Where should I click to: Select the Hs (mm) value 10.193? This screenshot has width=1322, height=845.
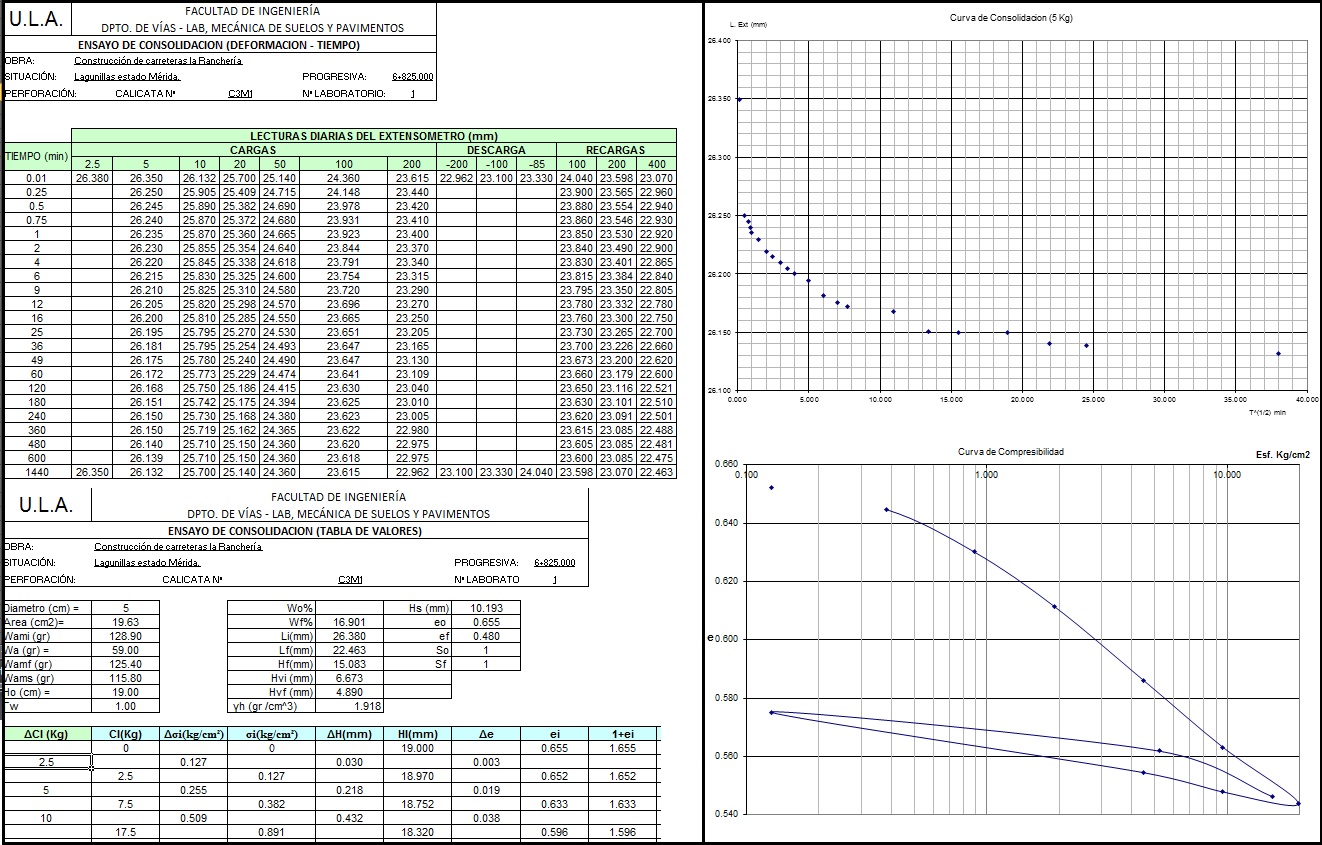click(x=486, y=608)
